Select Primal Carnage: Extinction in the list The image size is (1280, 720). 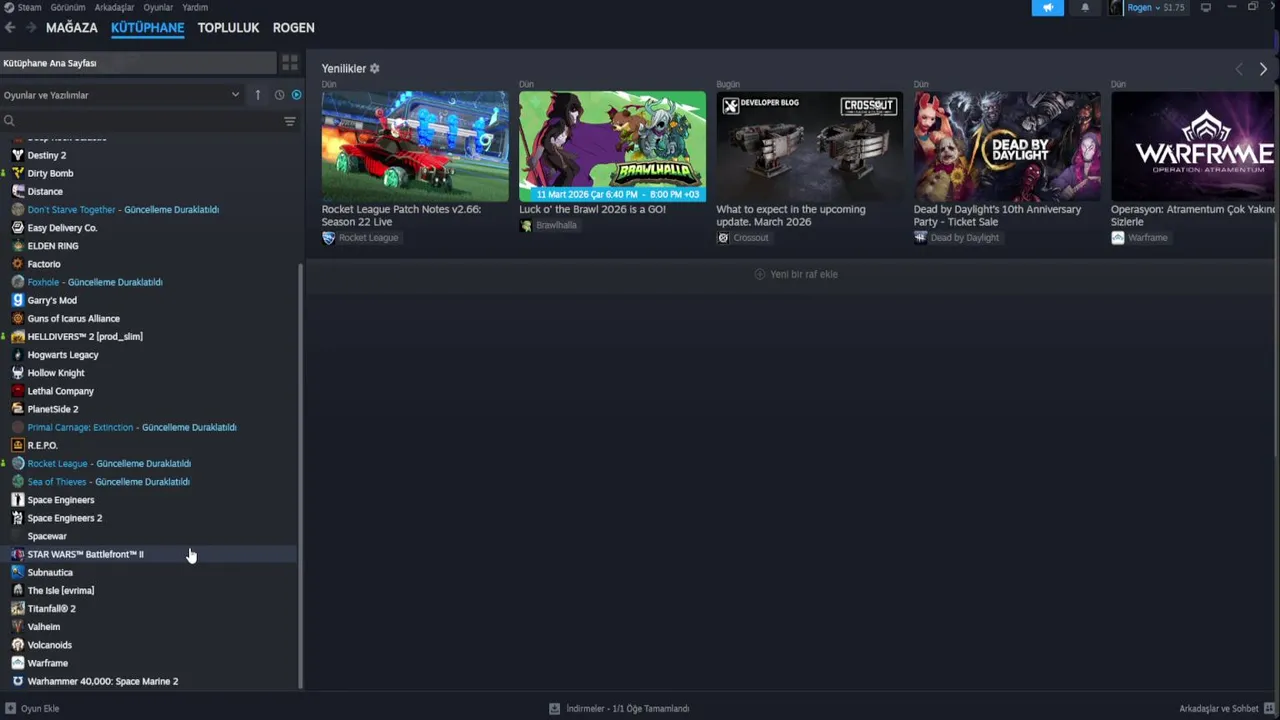pos(150,427)
